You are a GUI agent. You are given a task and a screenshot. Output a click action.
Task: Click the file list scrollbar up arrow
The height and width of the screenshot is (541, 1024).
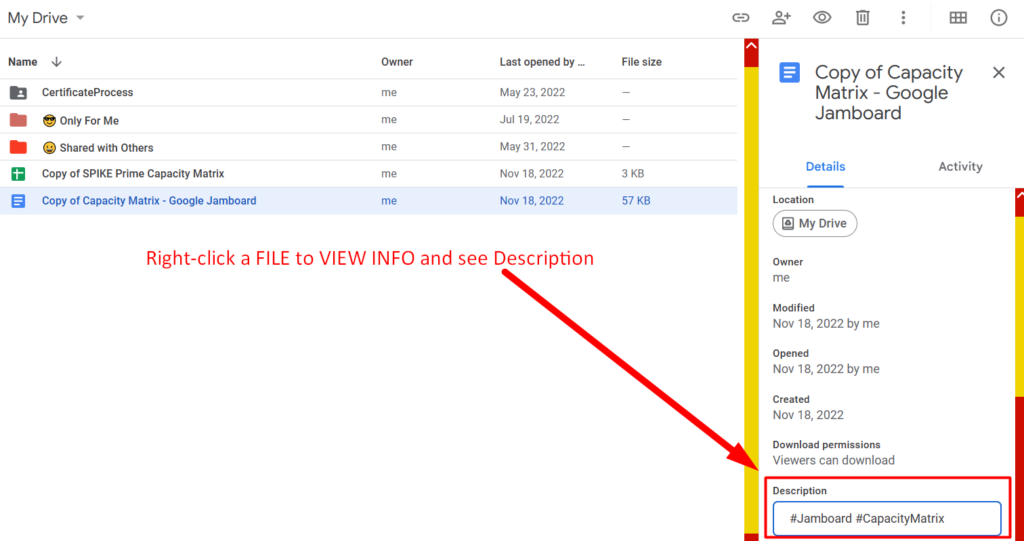tap(751, 46)
